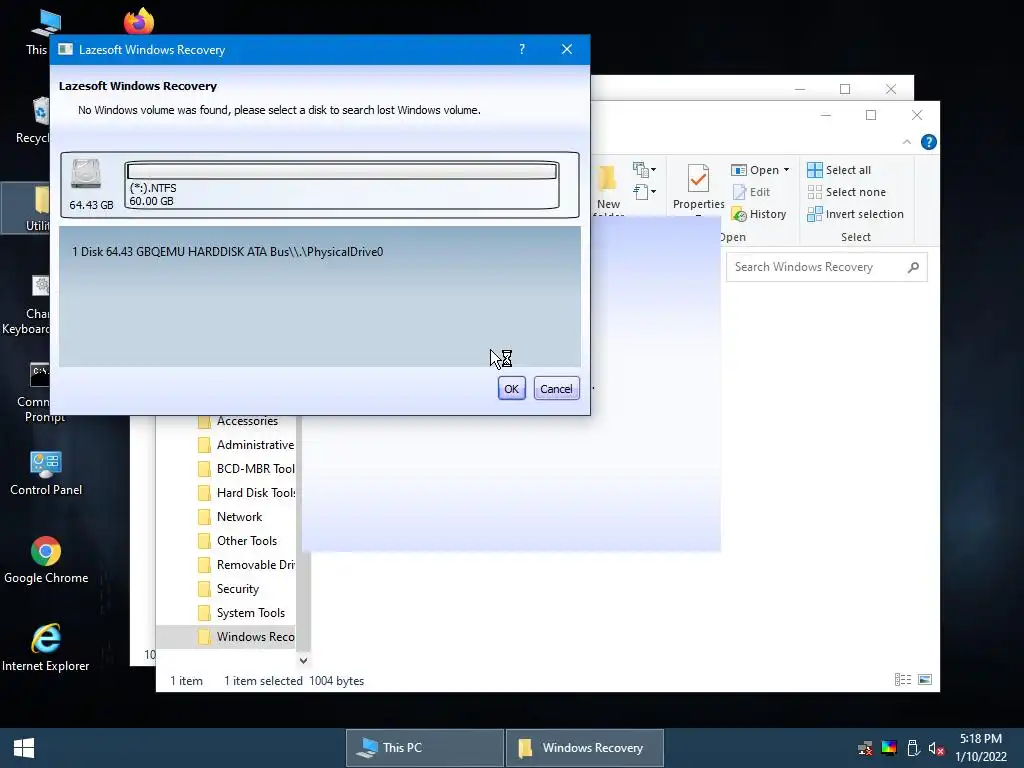Expand the Open dropdown arrow in ribbon
This screenshot has height=768, width=1024.
786,170
